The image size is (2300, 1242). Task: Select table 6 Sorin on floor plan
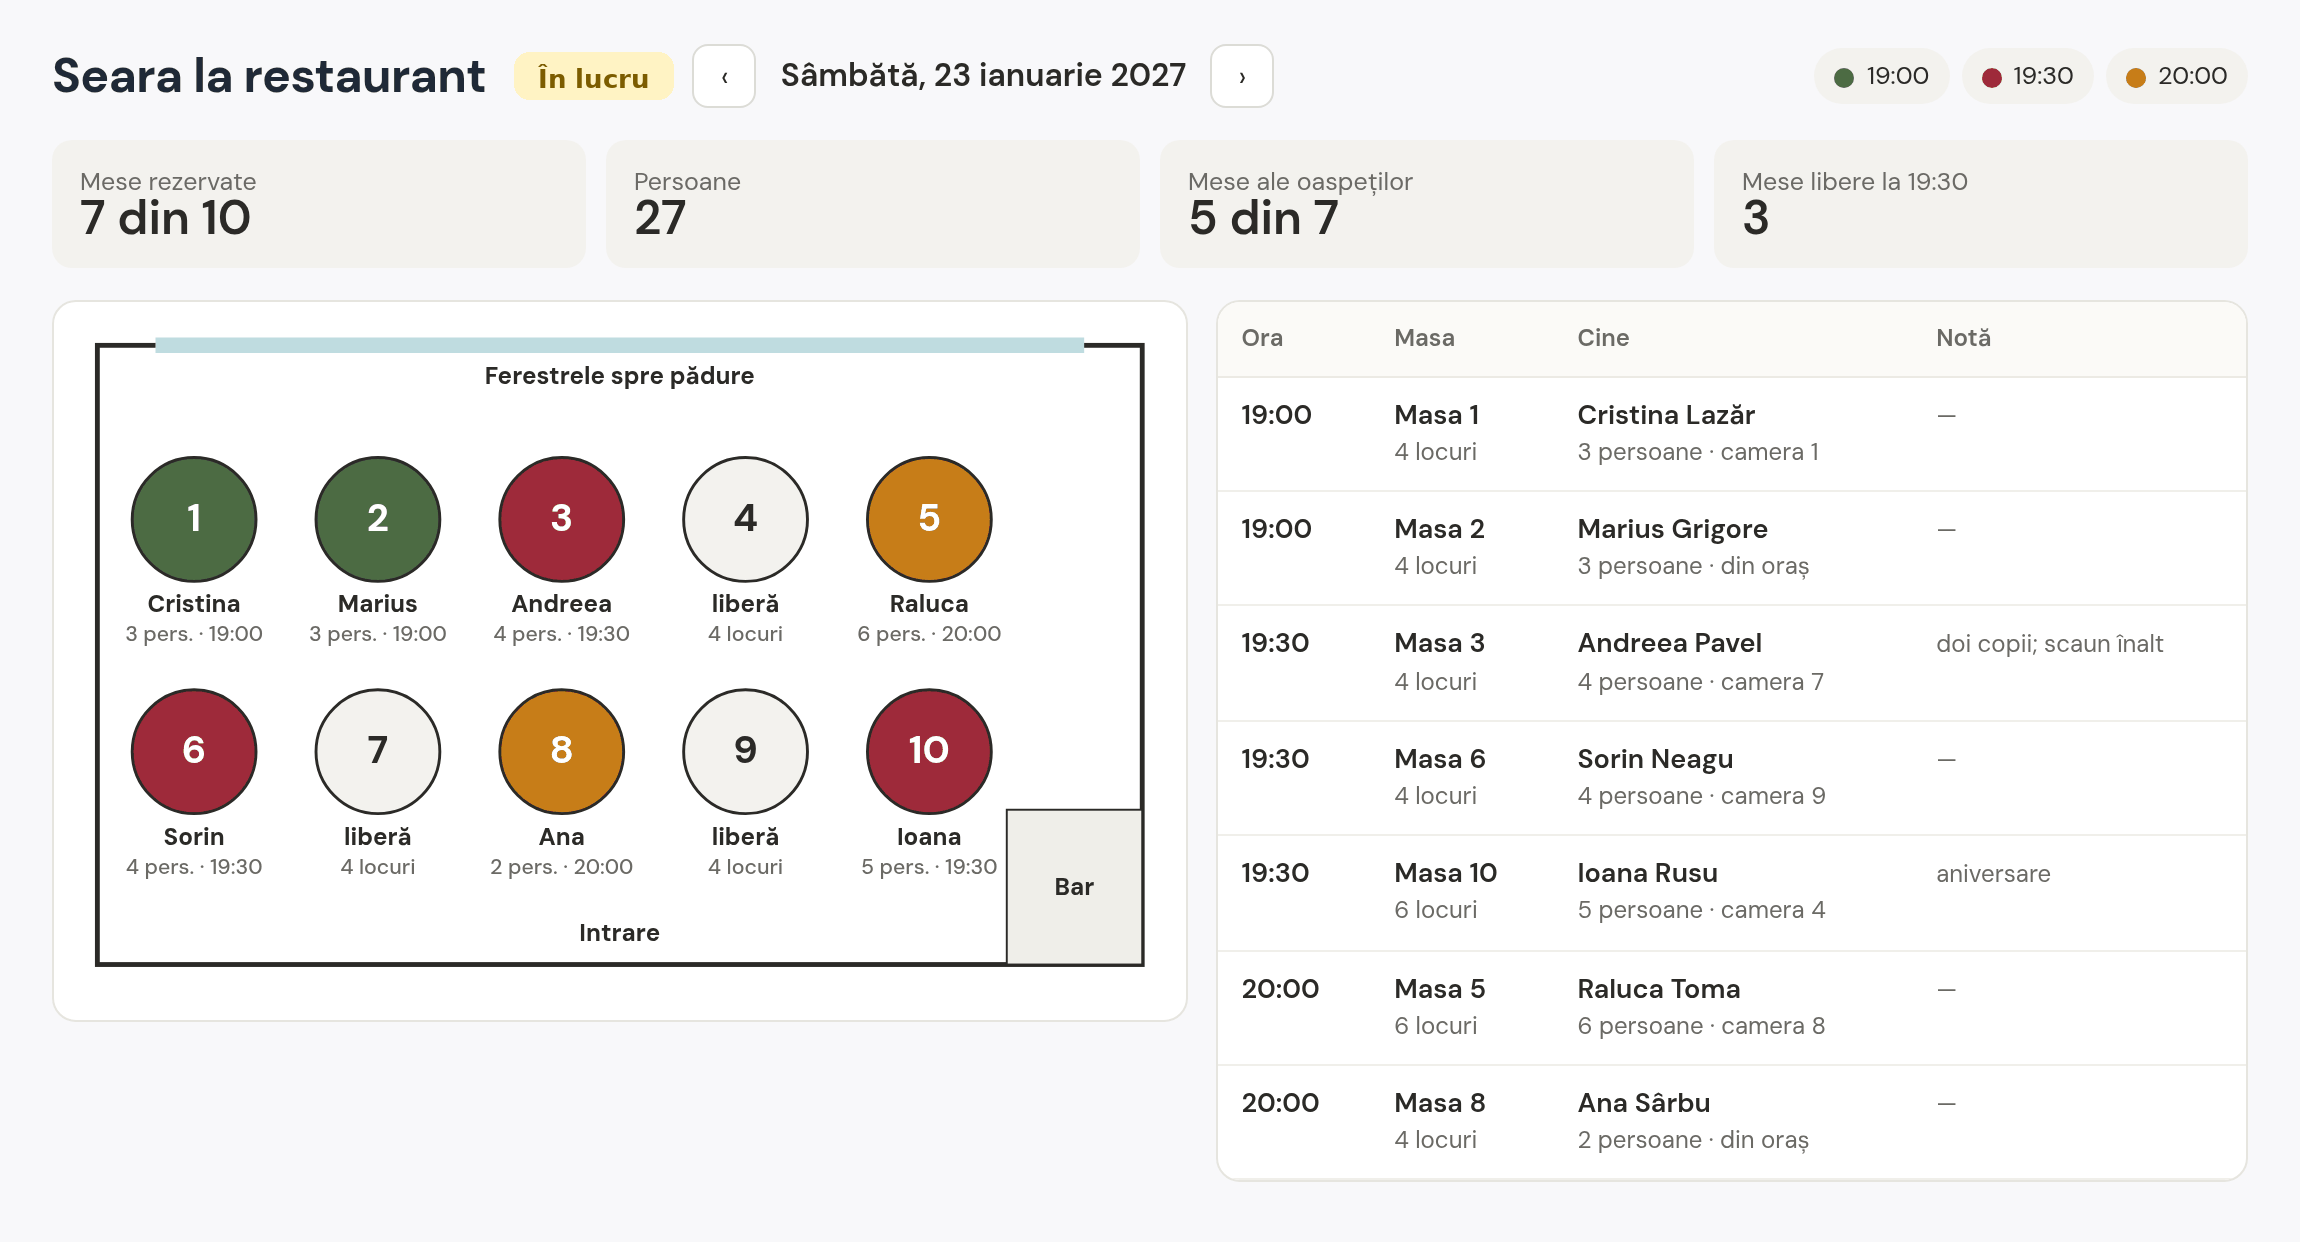[x=194, y=751]
